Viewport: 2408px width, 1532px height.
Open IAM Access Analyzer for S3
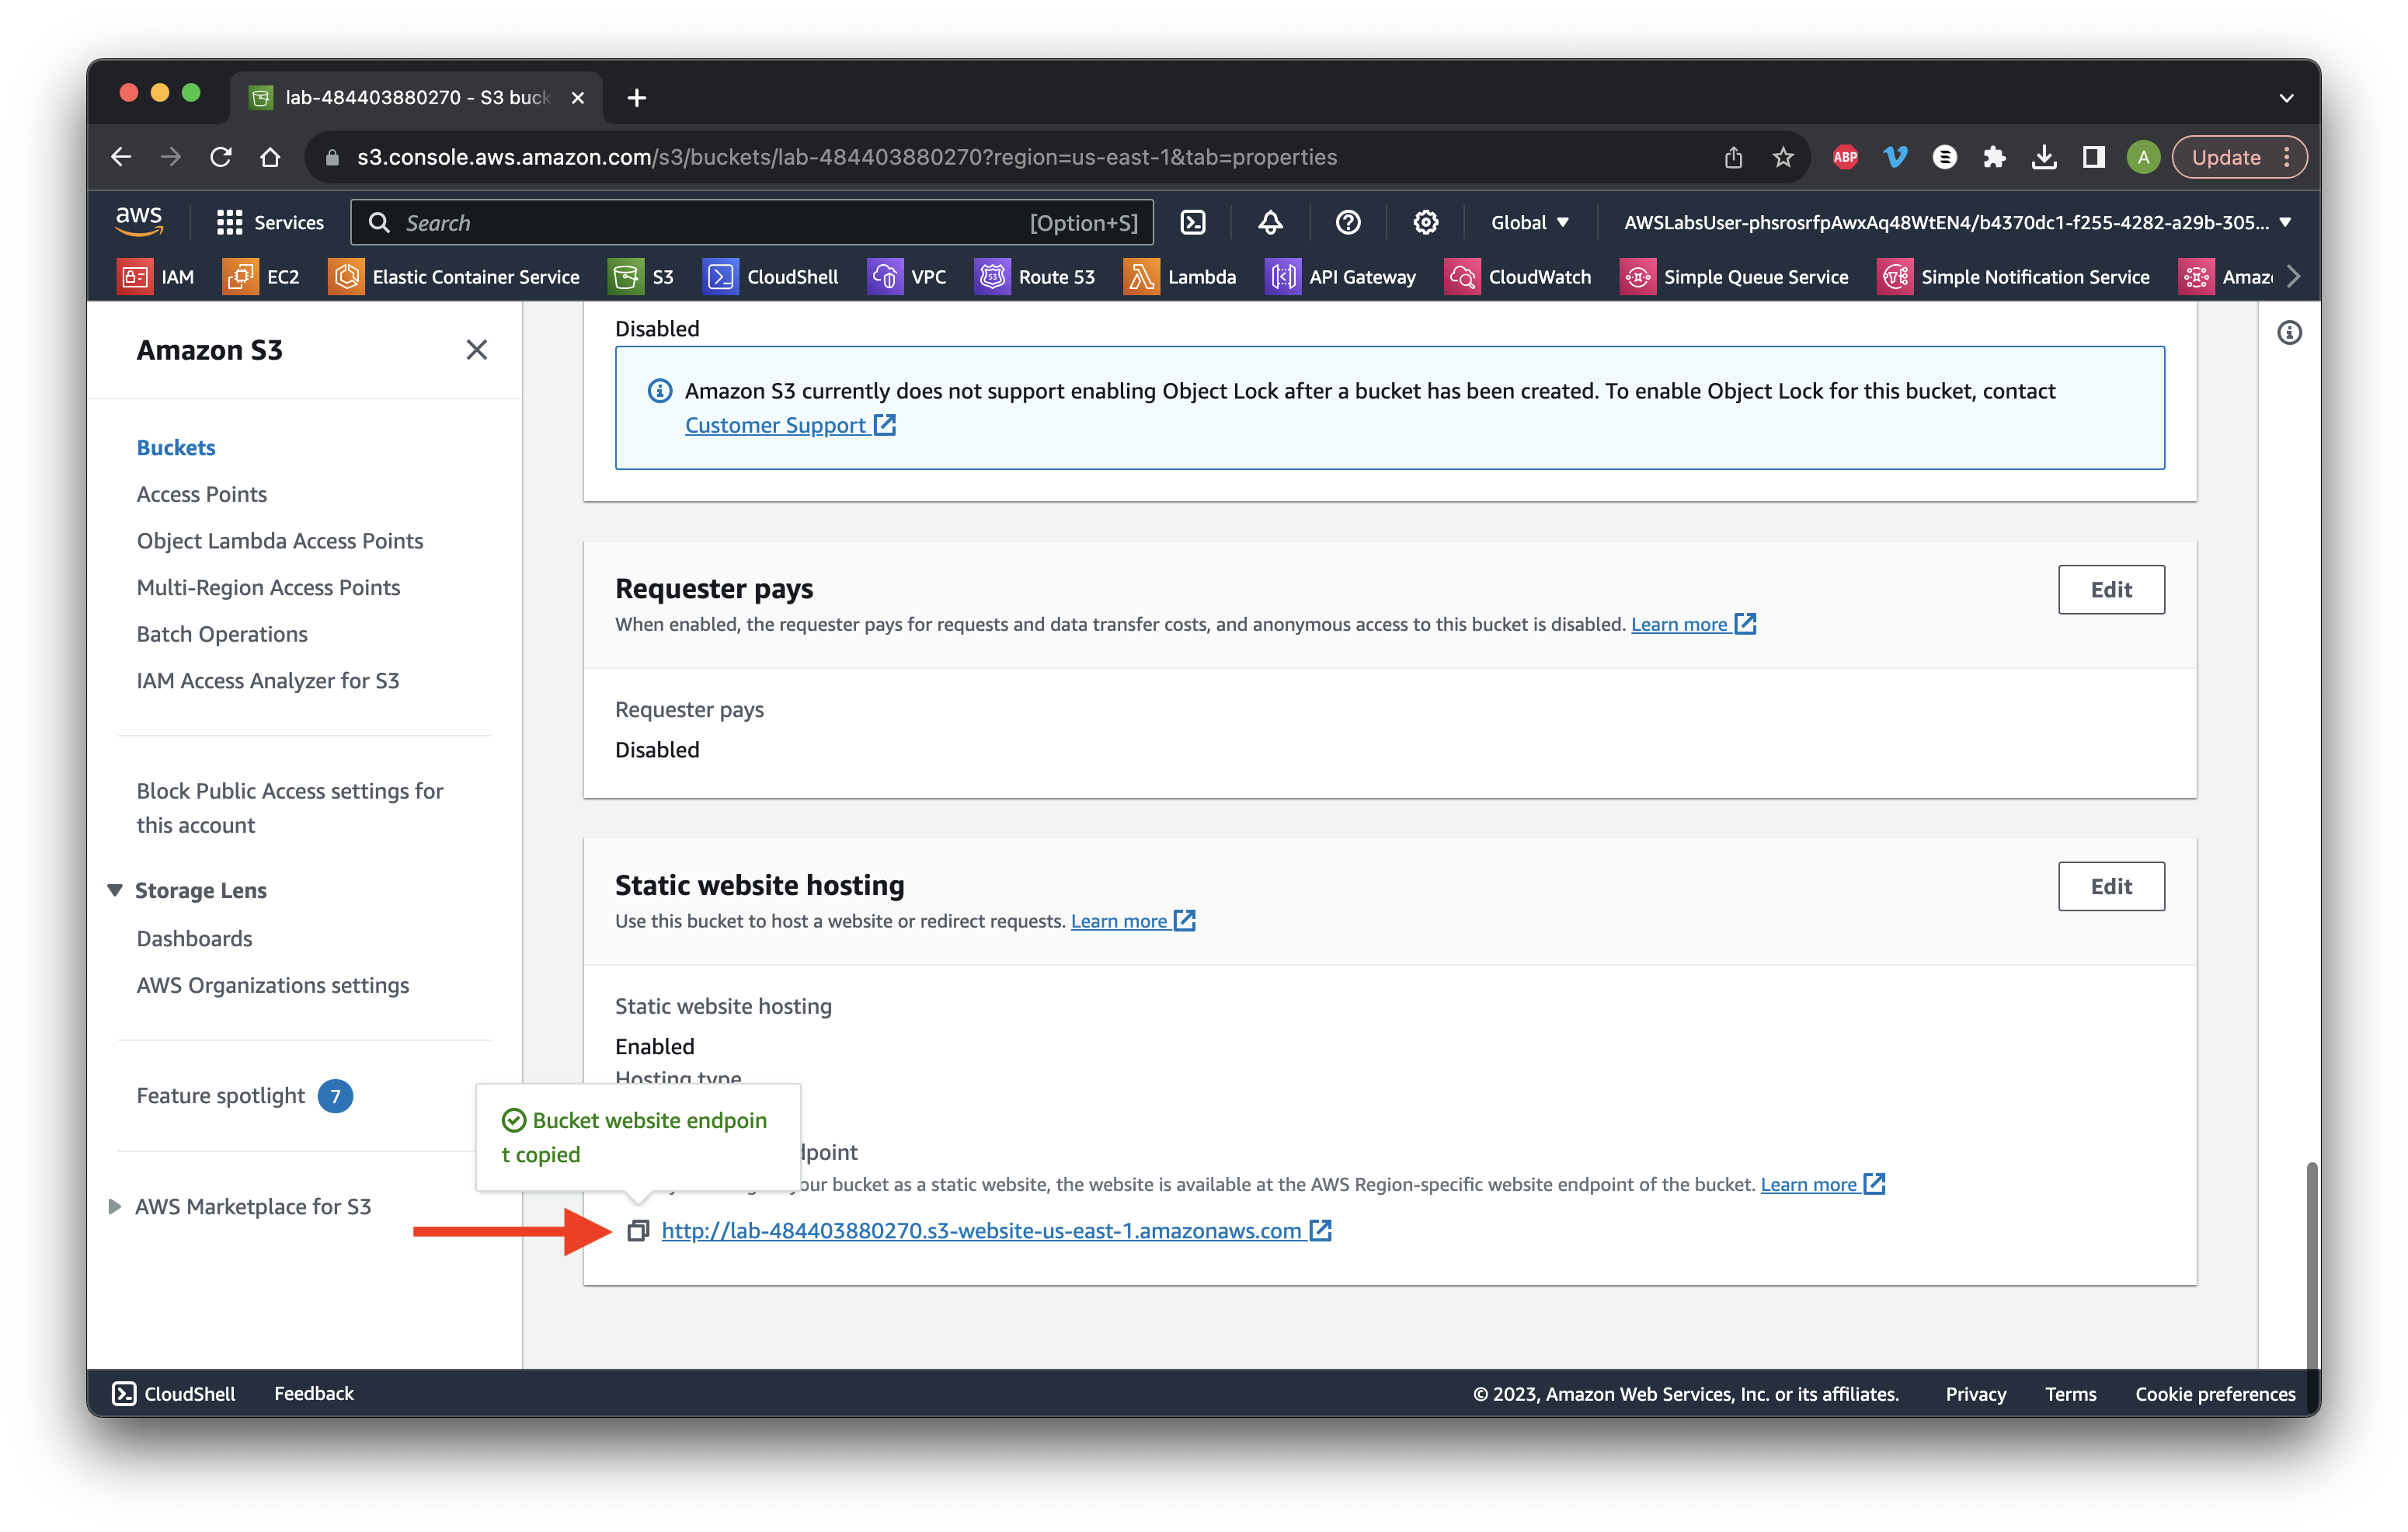[x=268, y=681]
